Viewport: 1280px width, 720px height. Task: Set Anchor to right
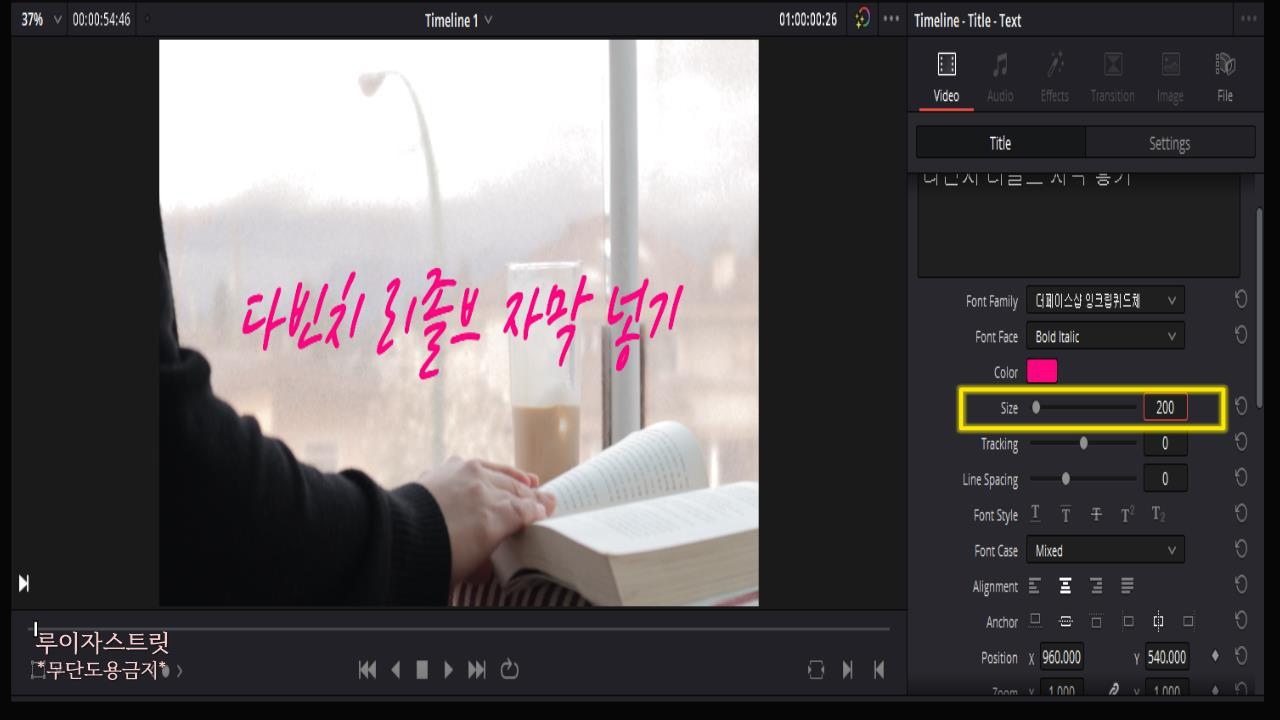pos(1188,621)
